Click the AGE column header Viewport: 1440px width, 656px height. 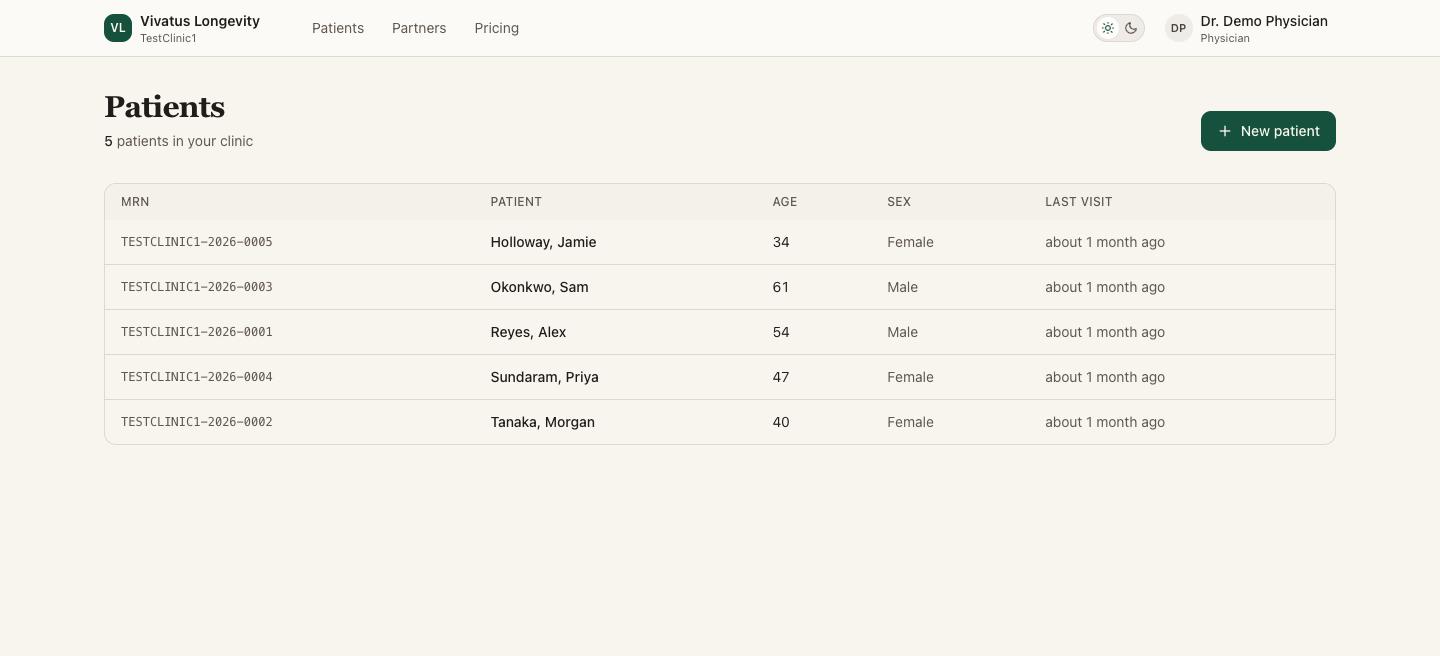[x=785, y=202]
